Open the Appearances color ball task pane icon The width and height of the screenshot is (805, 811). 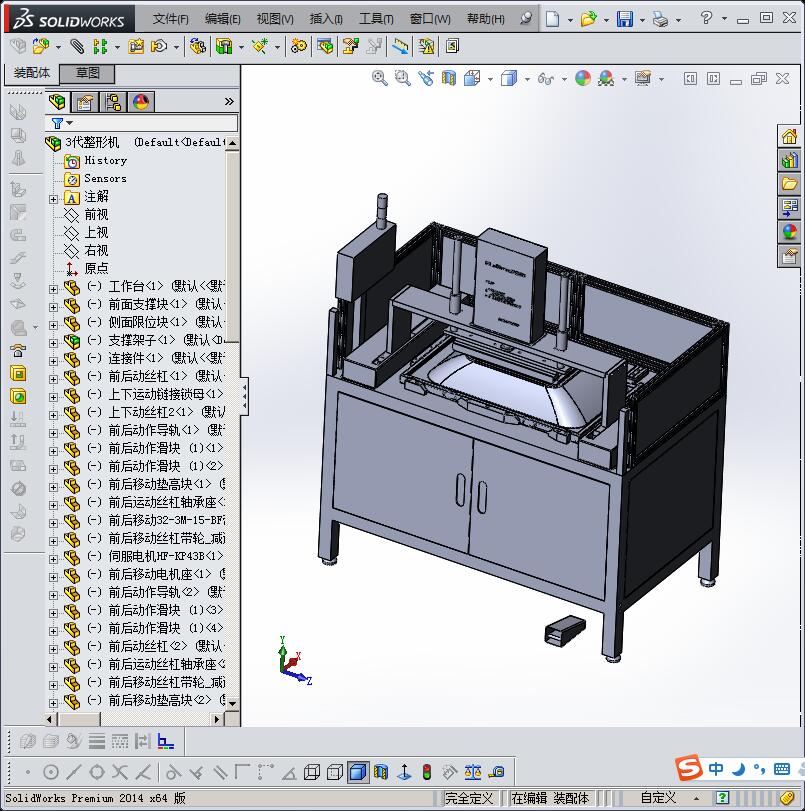(x=789, y=232)
